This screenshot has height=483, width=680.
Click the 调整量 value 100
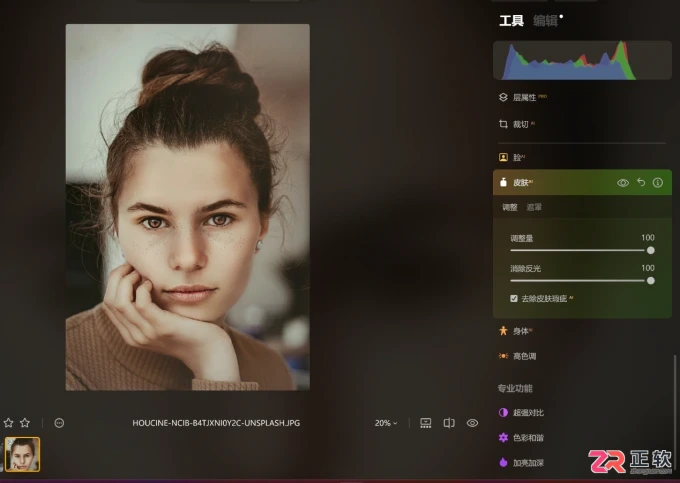pyautogui.click(x=648, y=238)
